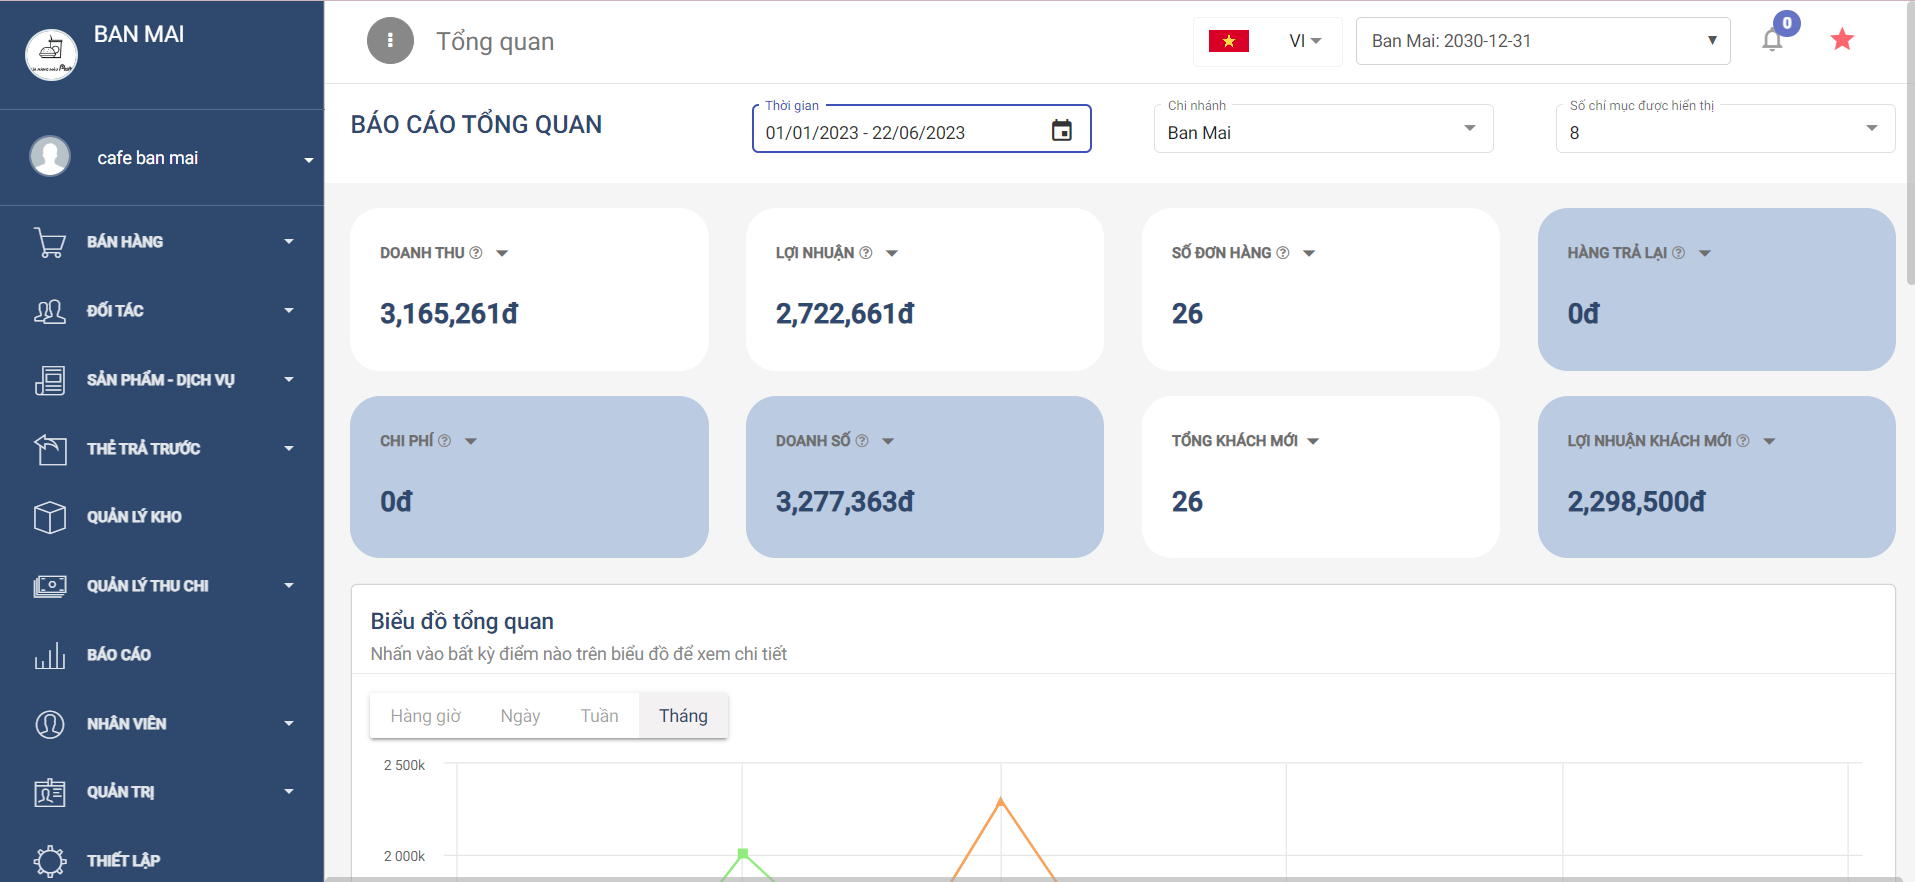
Task: Open the VI language dropdown
Action: [x=1305, y=41]
